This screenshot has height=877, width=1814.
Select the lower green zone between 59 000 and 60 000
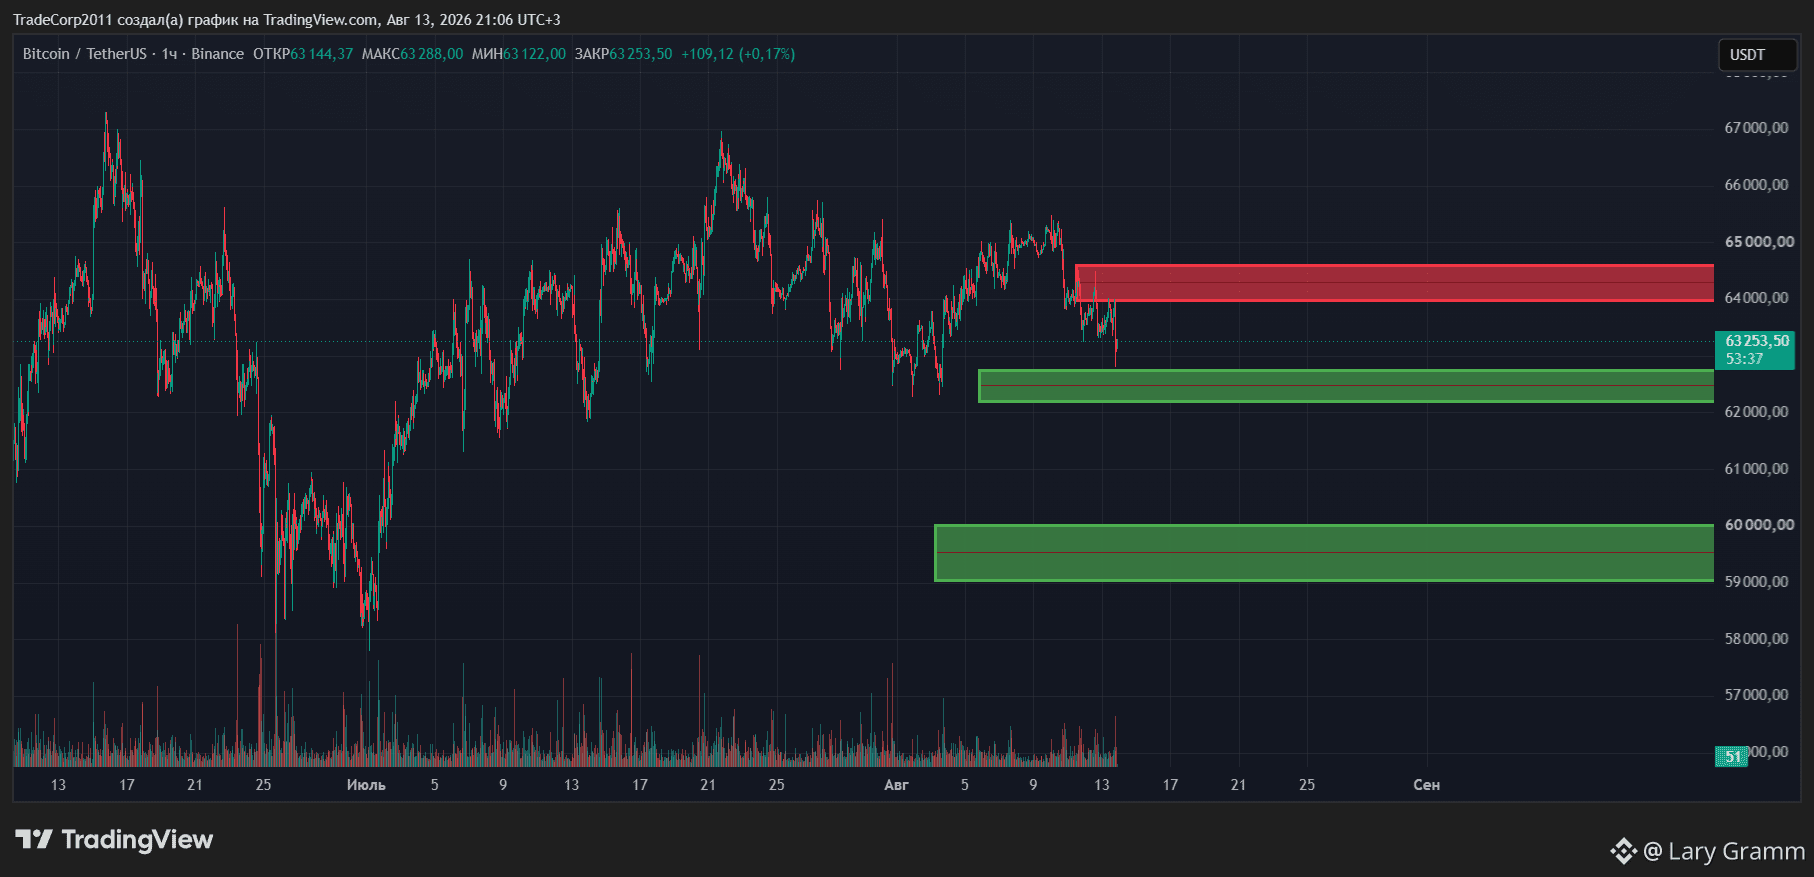[1324, 553]
